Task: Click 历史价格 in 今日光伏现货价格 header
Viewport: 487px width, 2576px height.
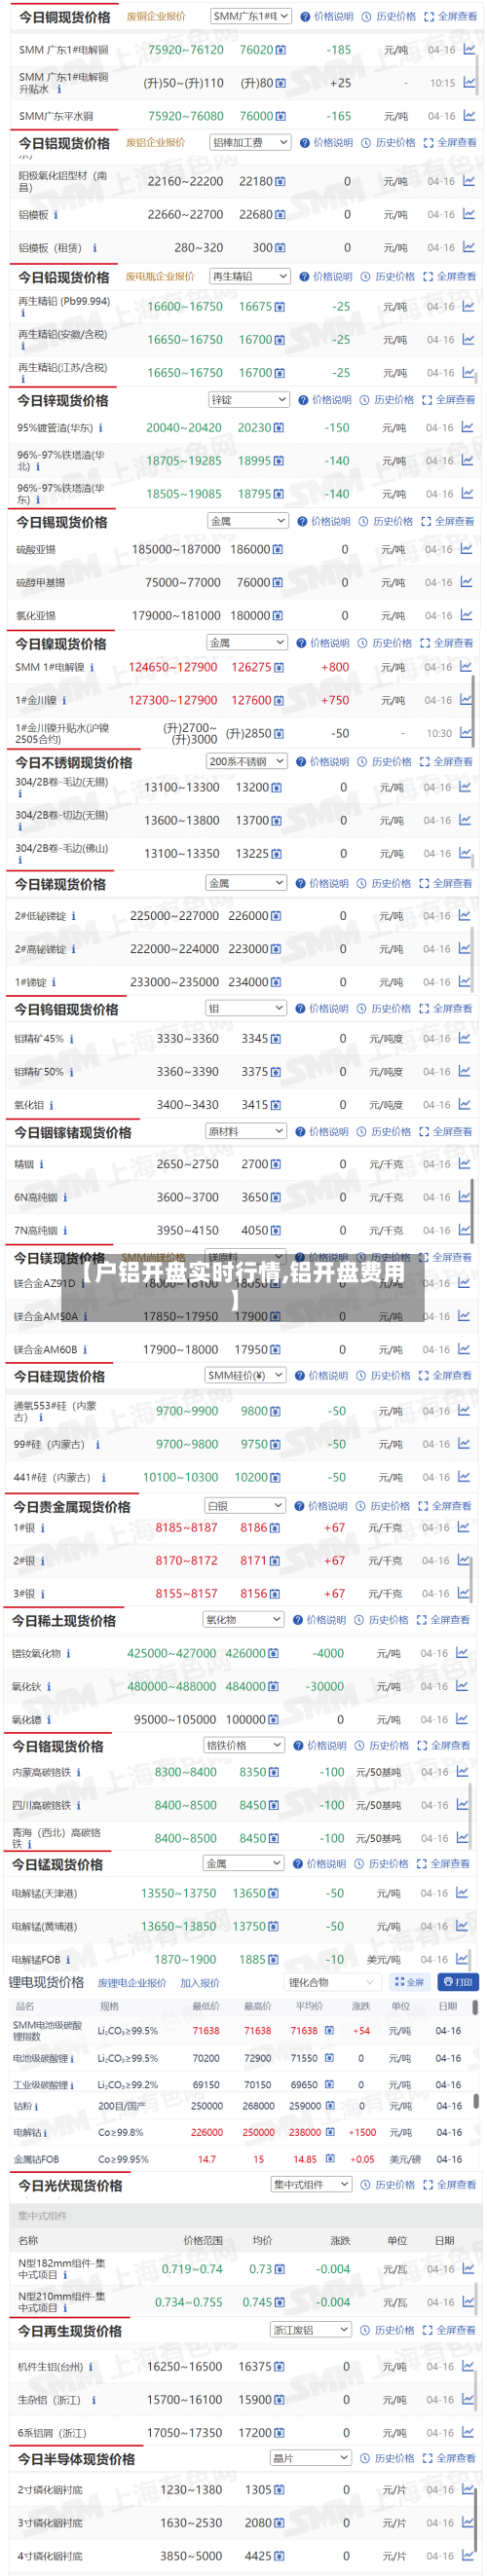Action: coord(389,2185)
